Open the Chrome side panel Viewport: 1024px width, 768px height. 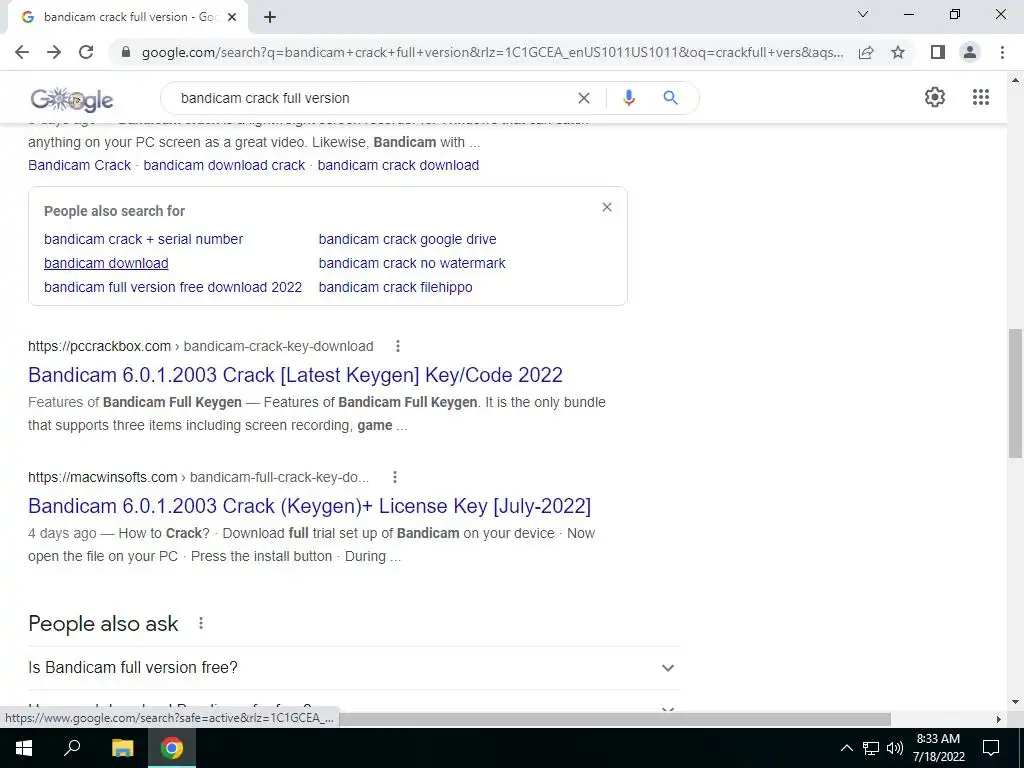coord(938,52)
